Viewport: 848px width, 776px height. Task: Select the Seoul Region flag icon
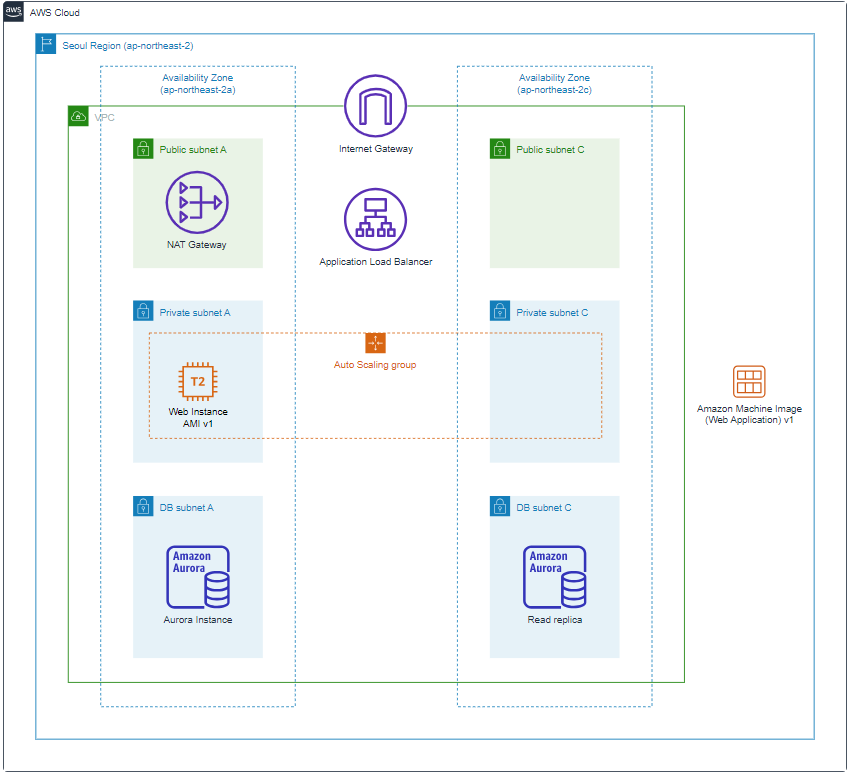[x=46, y=44]
